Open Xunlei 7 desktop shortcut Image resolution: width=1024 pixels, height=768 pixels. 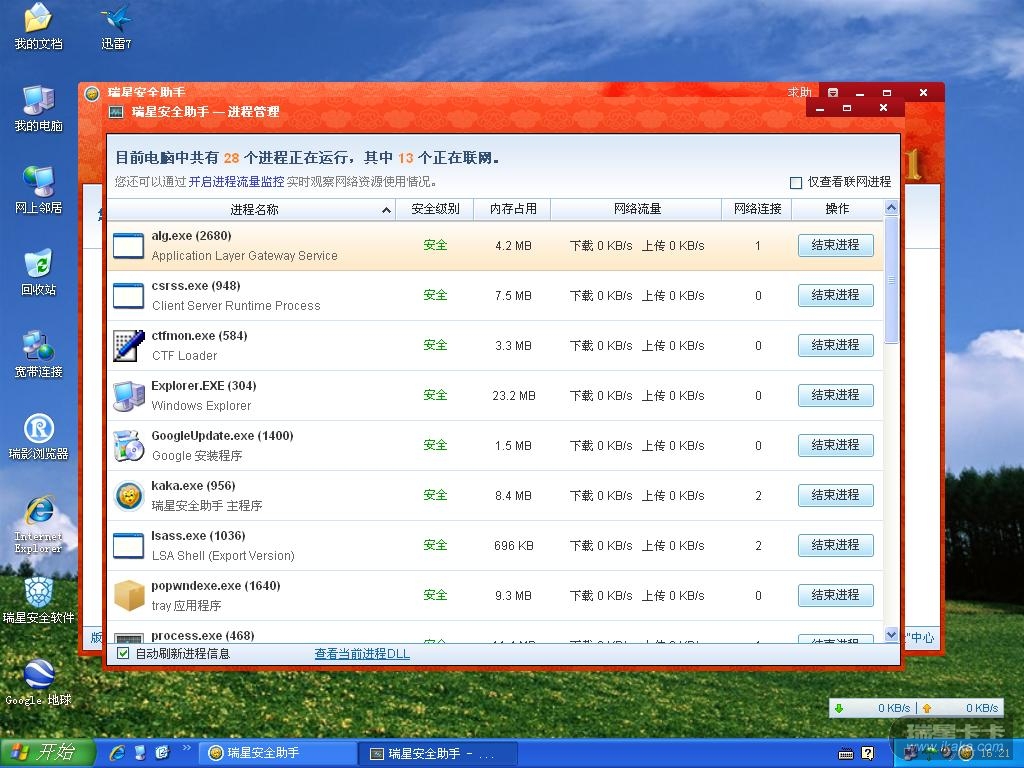click(116, 19)
